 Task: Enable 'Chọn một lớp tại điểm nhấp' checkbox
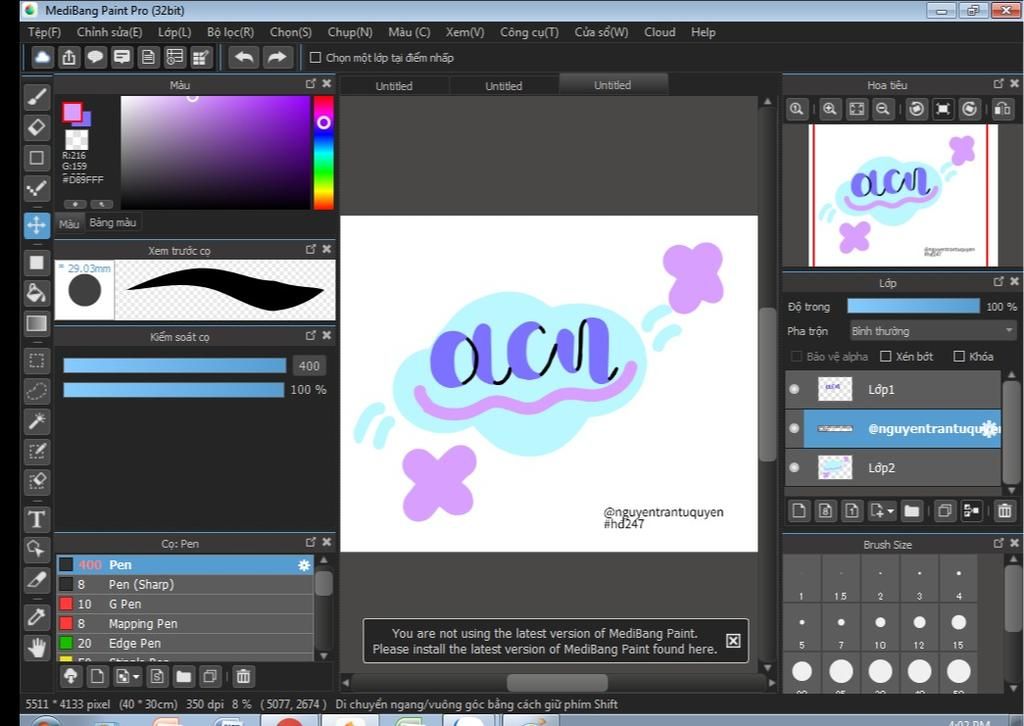315,57
